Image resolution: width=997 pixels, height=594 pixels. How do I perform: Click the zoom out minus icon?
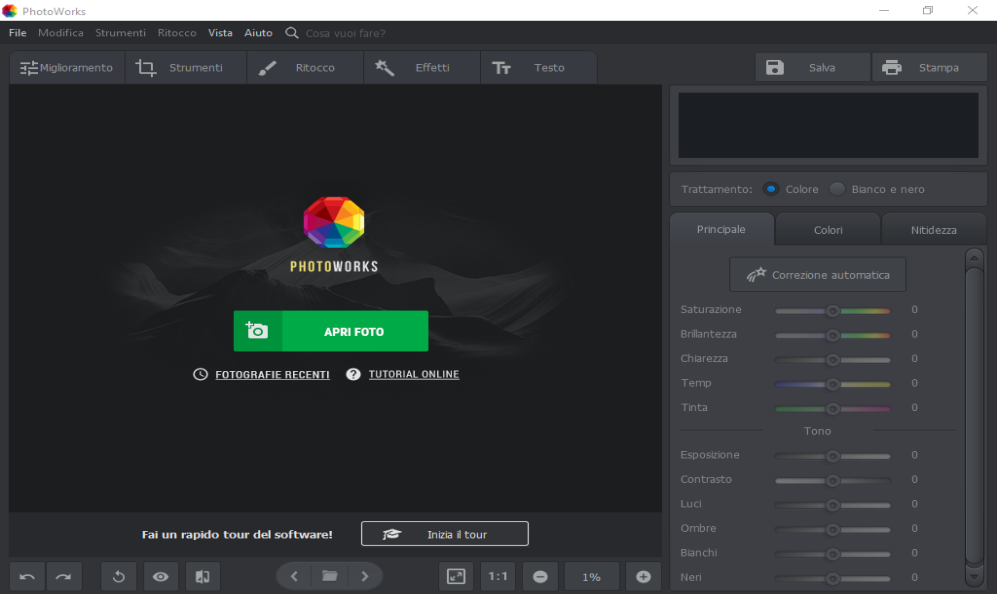(x=540, y=577)
